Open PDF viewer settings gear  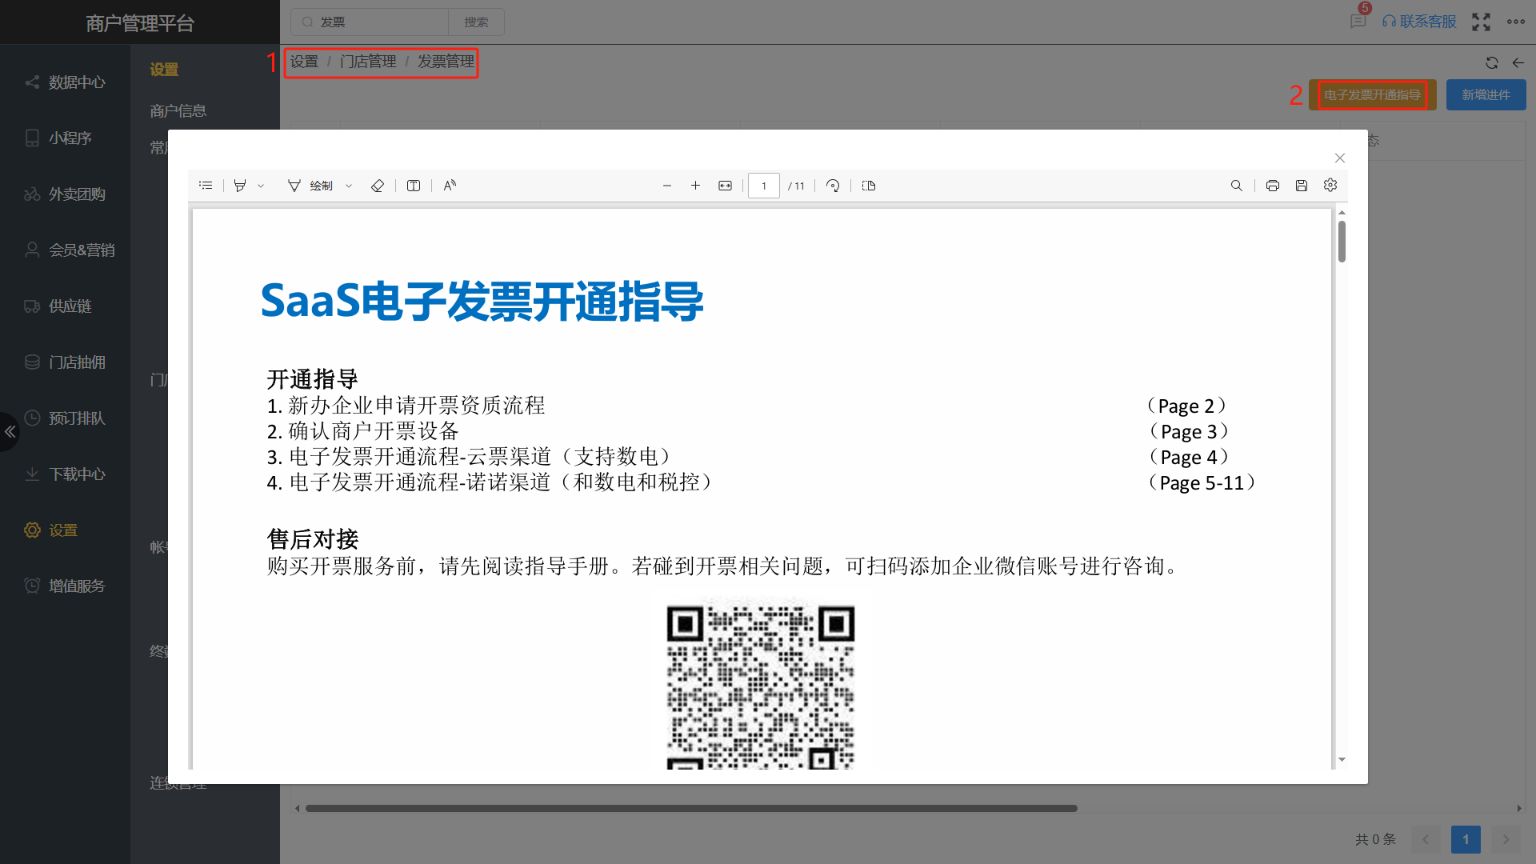pyautogui.click(x=1330, y=185)
